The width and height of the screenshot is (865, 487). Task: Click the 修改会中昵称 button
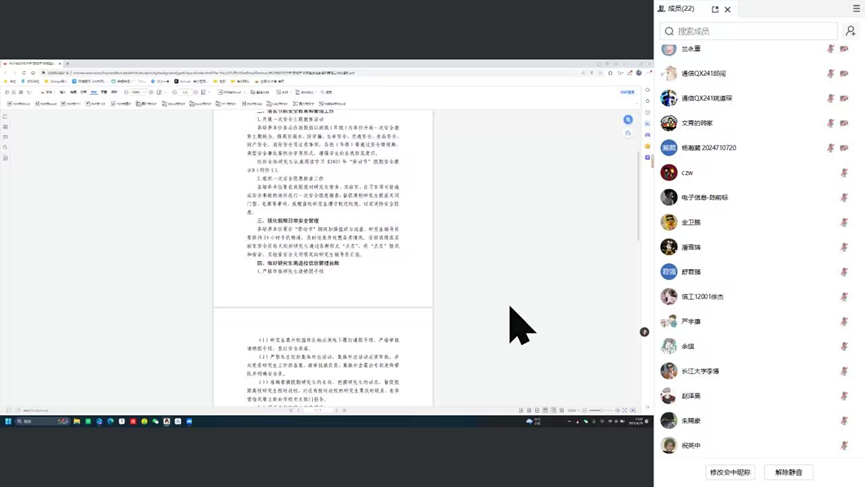pos(730,472)
